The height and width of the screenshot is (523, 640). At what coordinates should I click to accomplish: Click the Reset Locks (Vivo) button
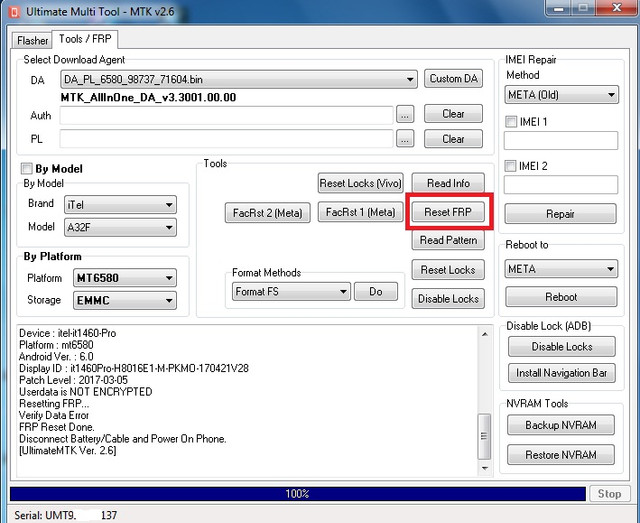click(360, 183)
